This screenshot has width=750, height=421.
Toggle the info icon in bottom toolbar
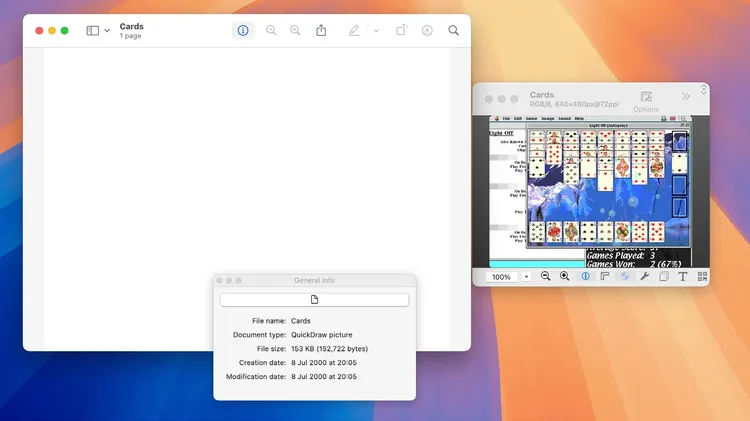585,276
